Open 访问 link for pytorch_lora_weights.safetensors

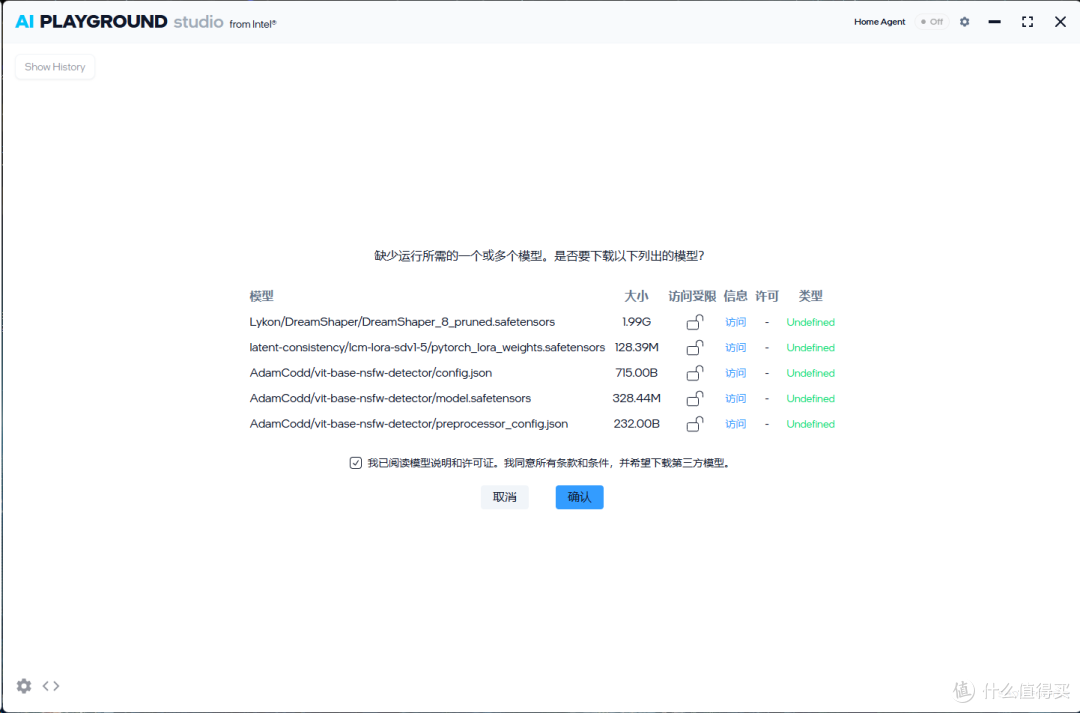pyautogui.click(x=736, y=347)
